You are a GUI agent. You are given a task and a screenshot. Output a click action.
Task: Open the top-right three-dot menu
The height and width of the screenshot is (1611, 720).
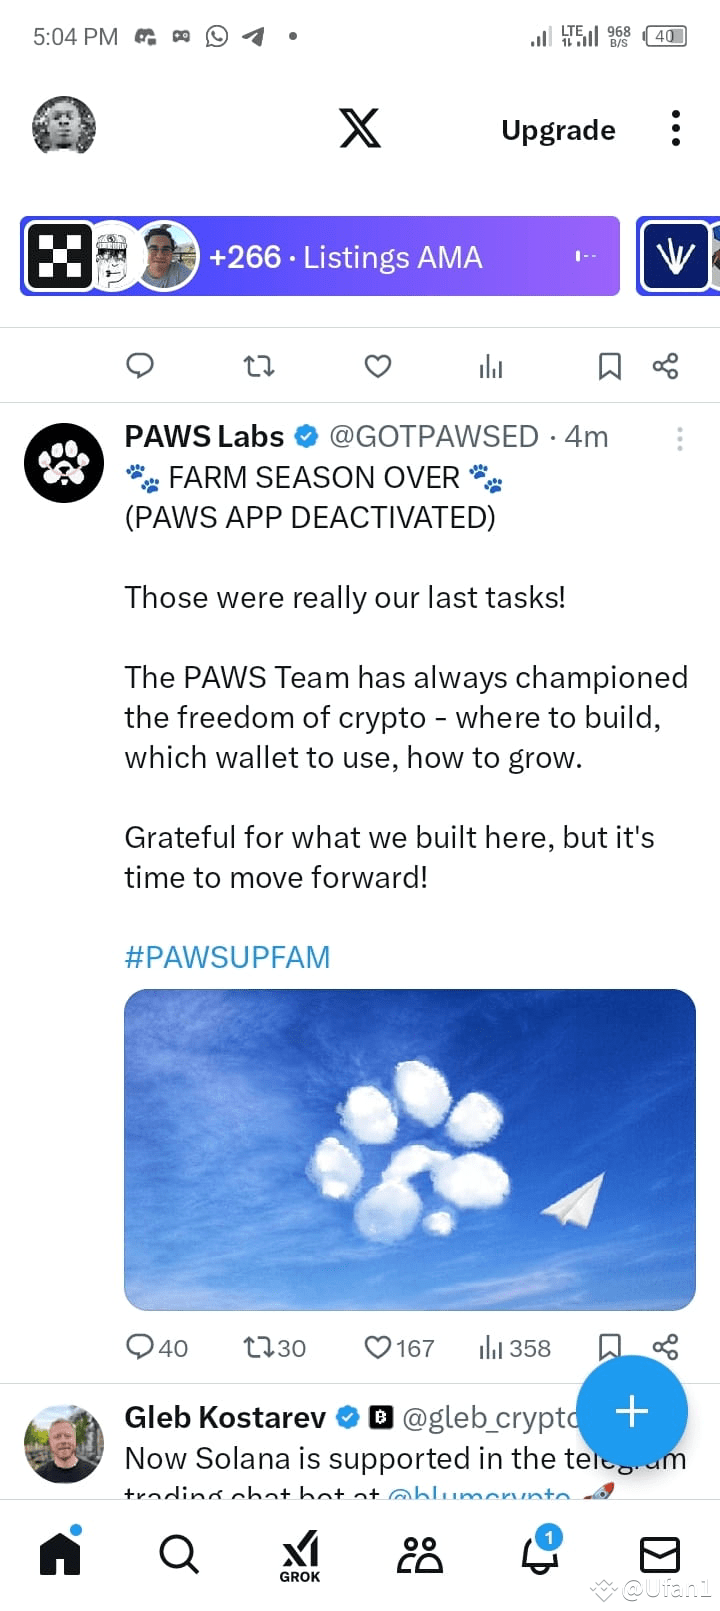pos(676,128)
